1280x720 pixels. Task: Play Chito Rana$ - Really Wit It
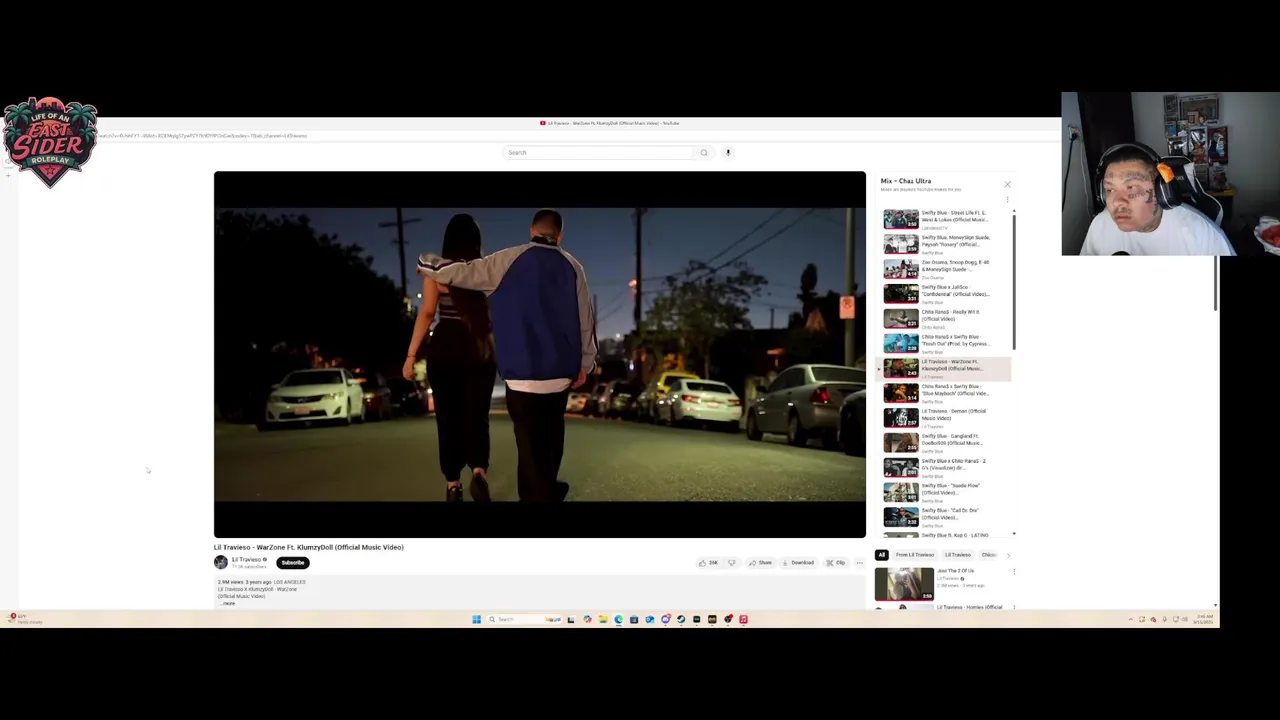coord(945,318)
